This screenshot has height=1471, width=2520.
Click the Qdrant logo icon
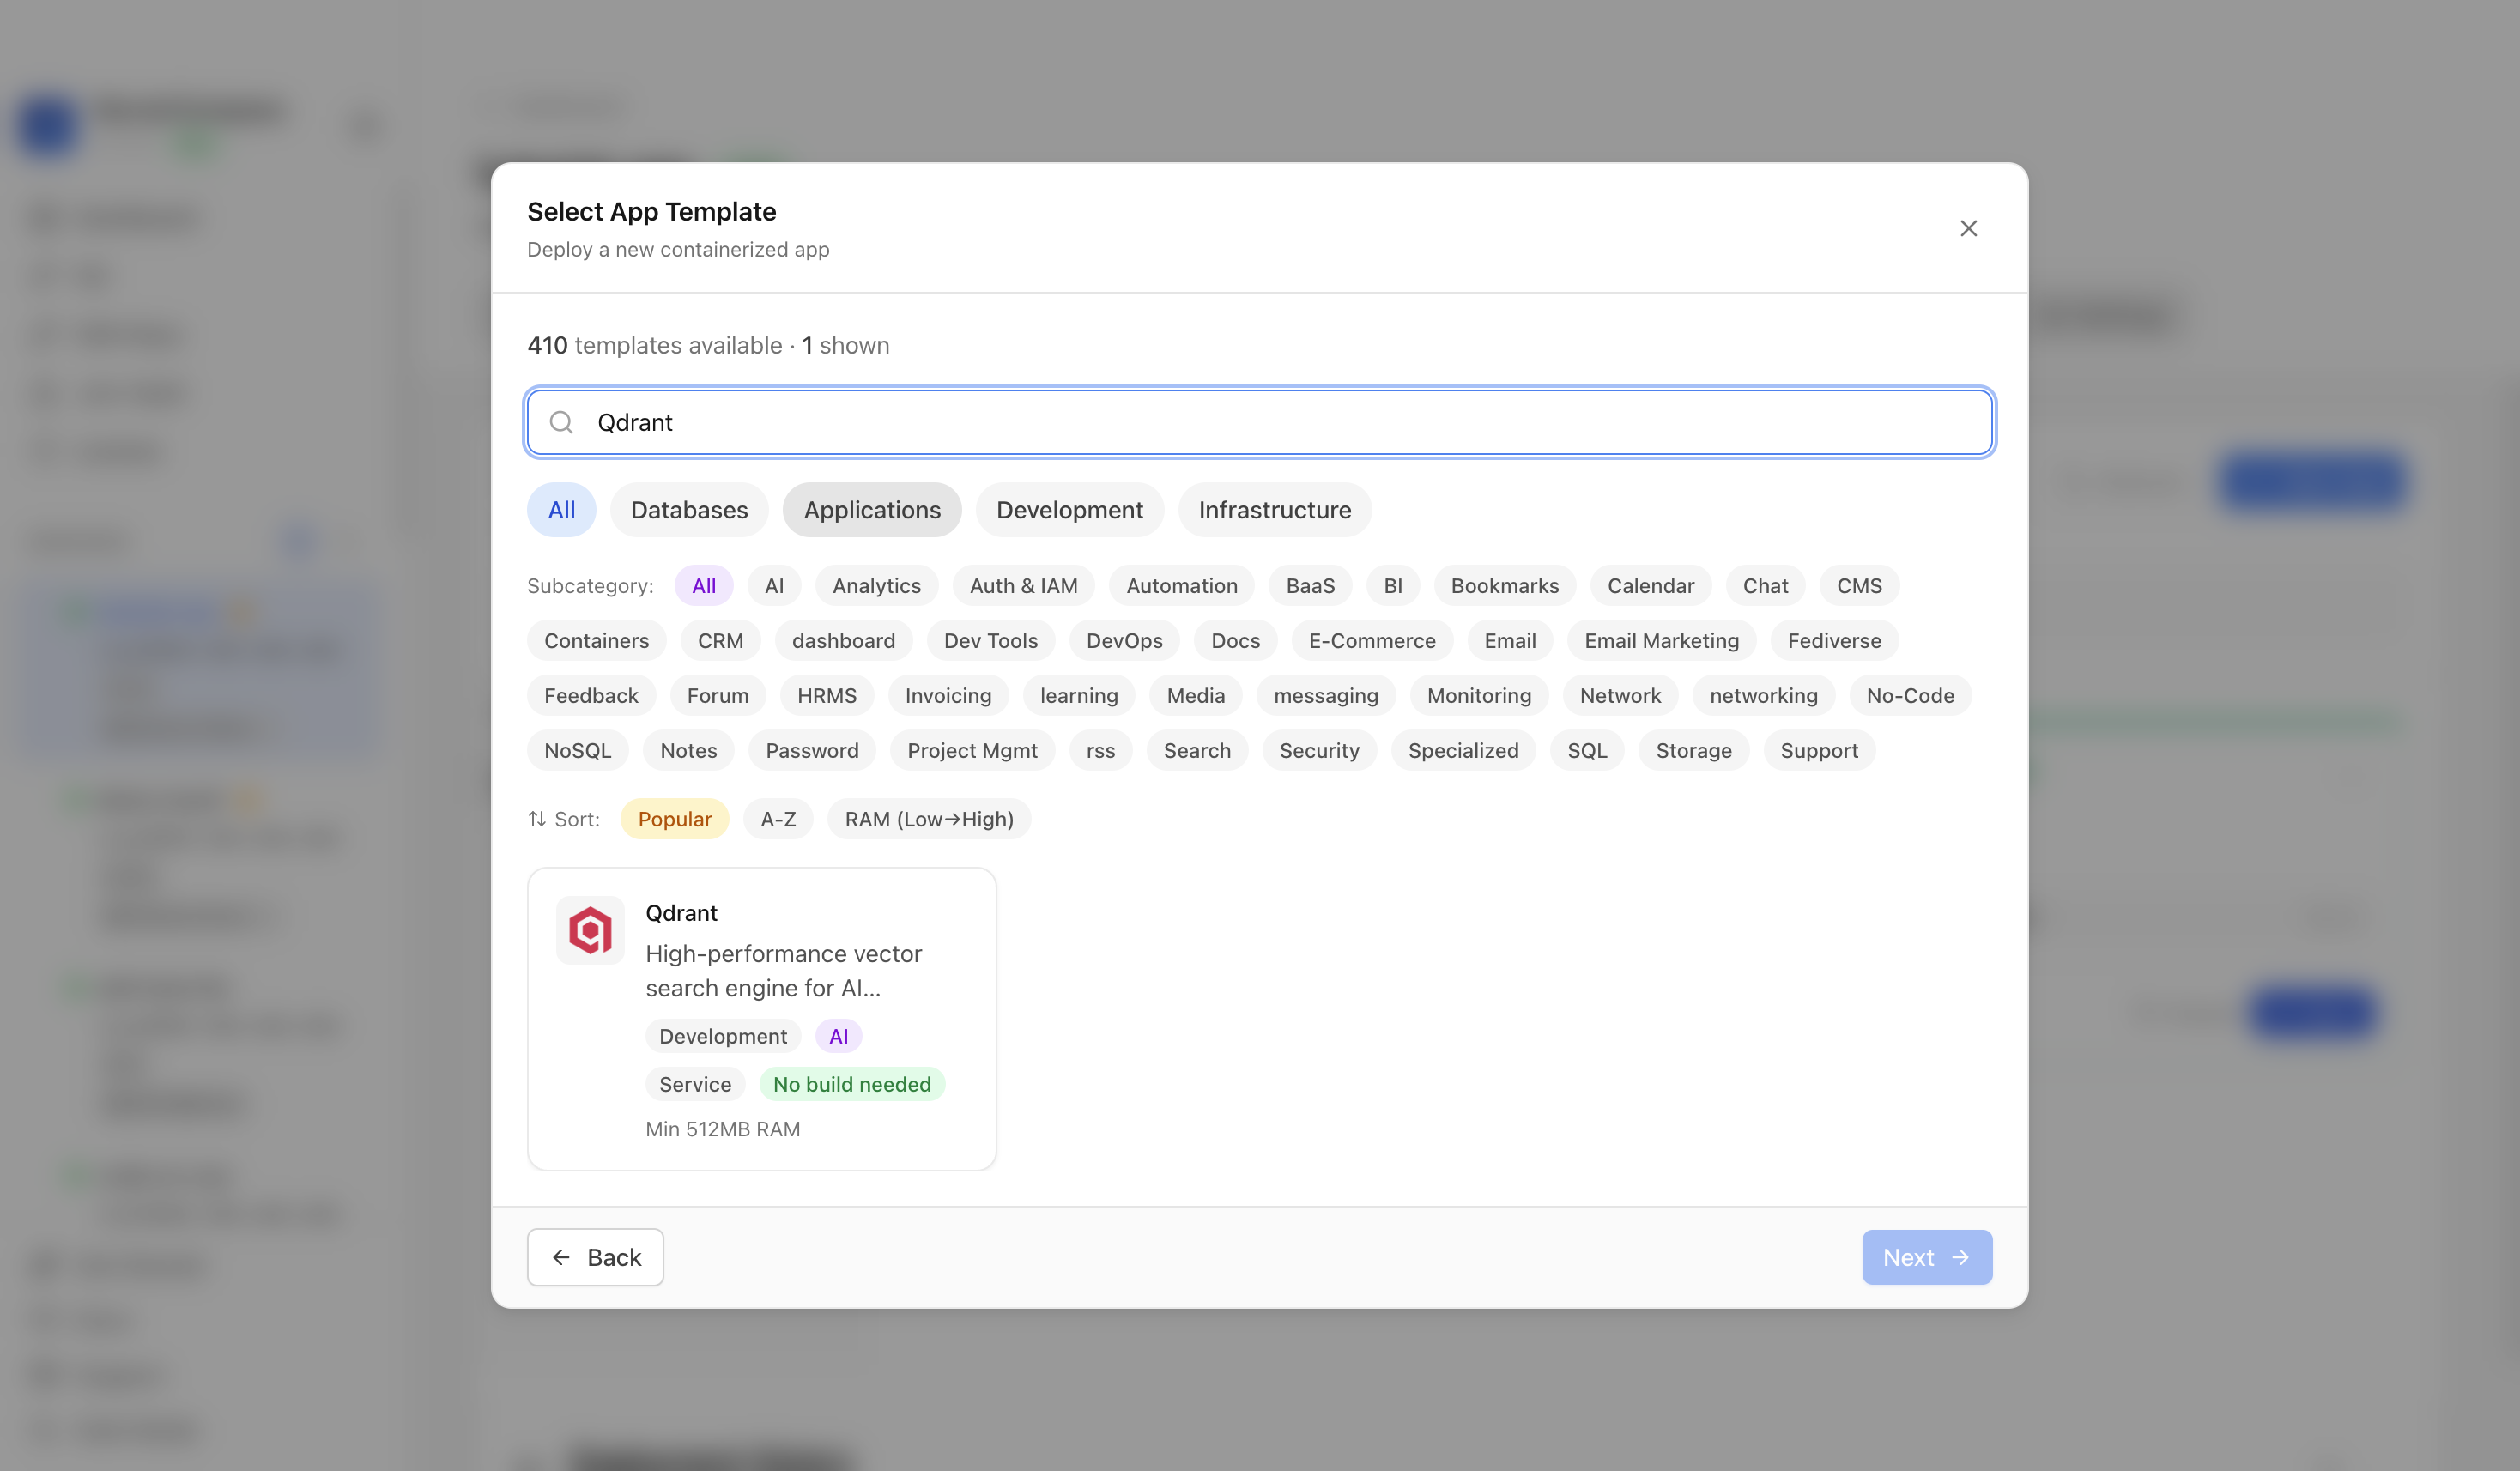click(x=590, y=930)
